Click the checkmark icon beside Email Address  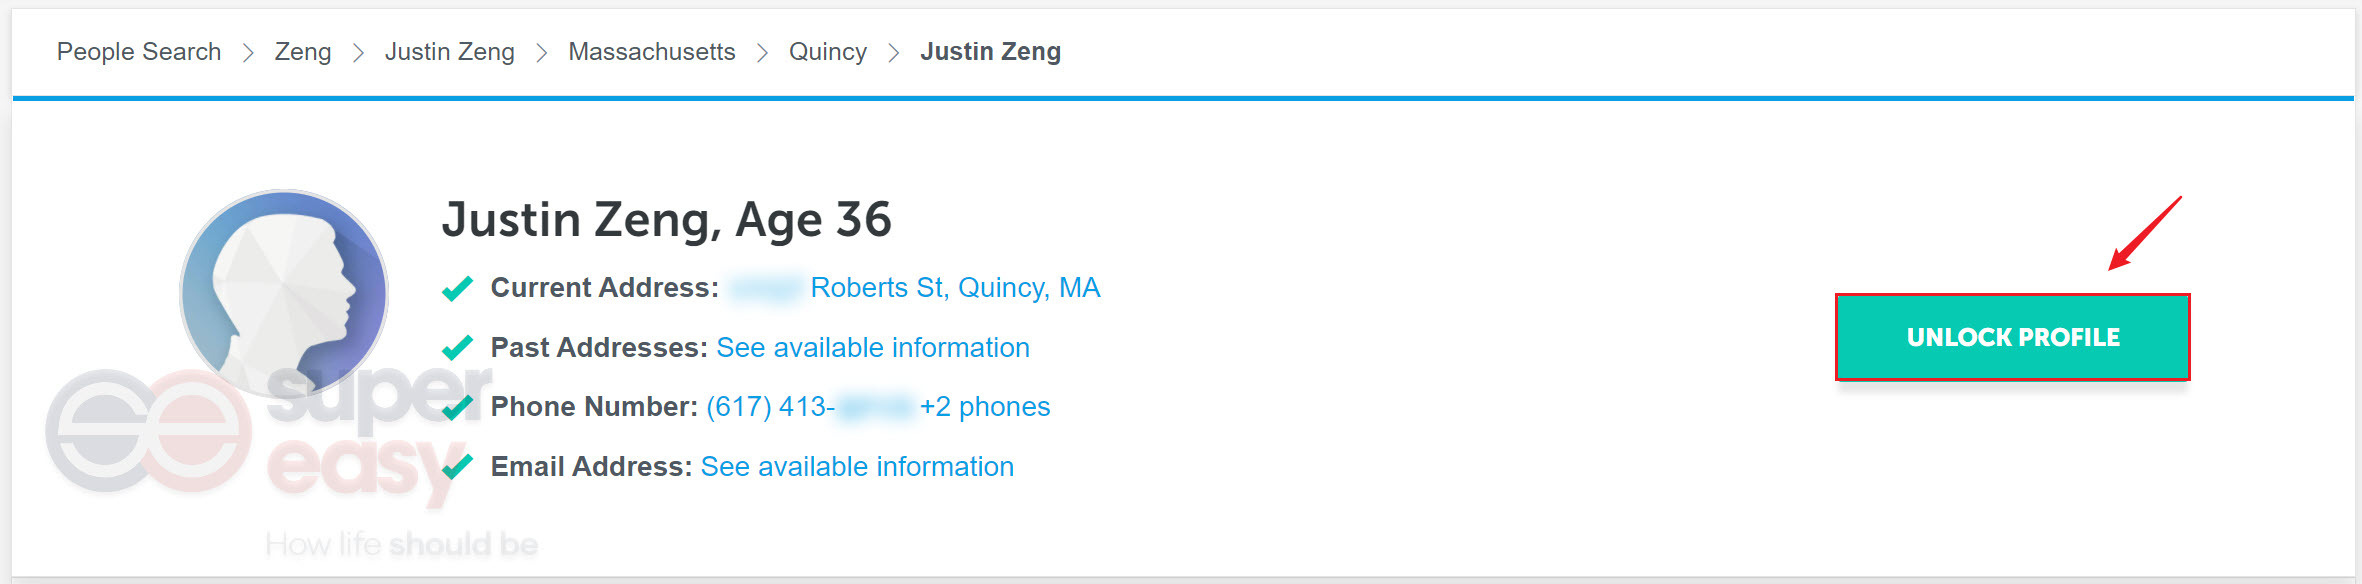pyautogui.click(x=457, y=467)
